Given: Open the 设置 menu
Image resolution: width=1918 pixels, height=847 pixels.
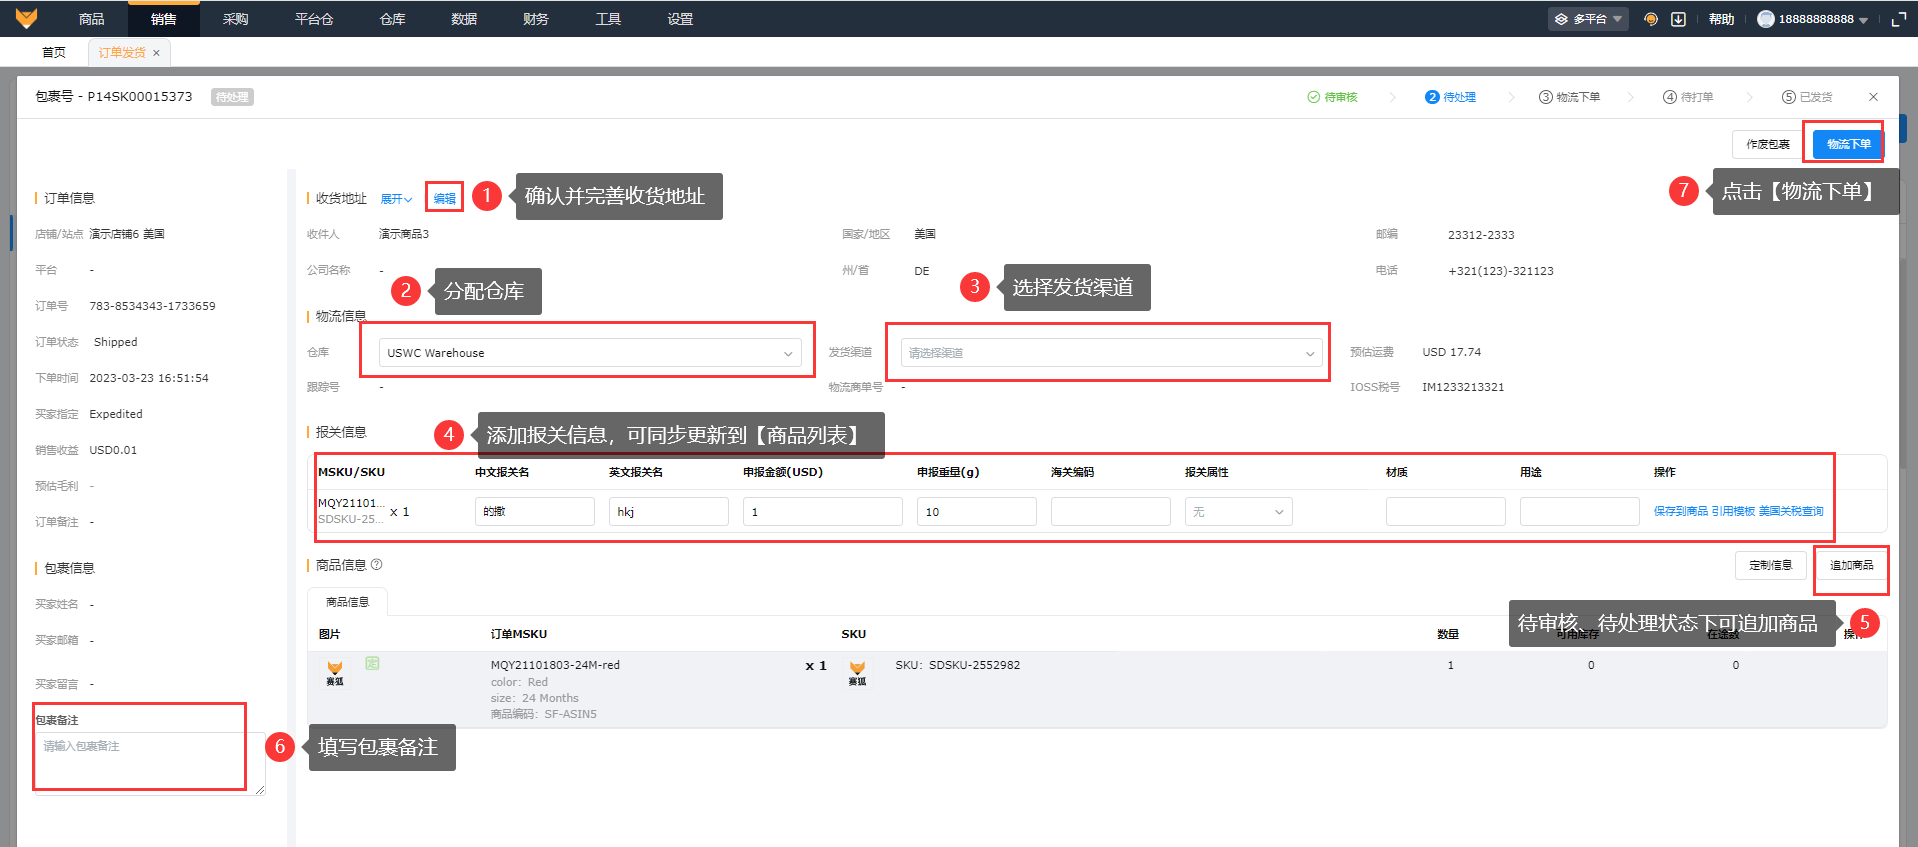Looking at the screenshot, I should pos(680,19).
